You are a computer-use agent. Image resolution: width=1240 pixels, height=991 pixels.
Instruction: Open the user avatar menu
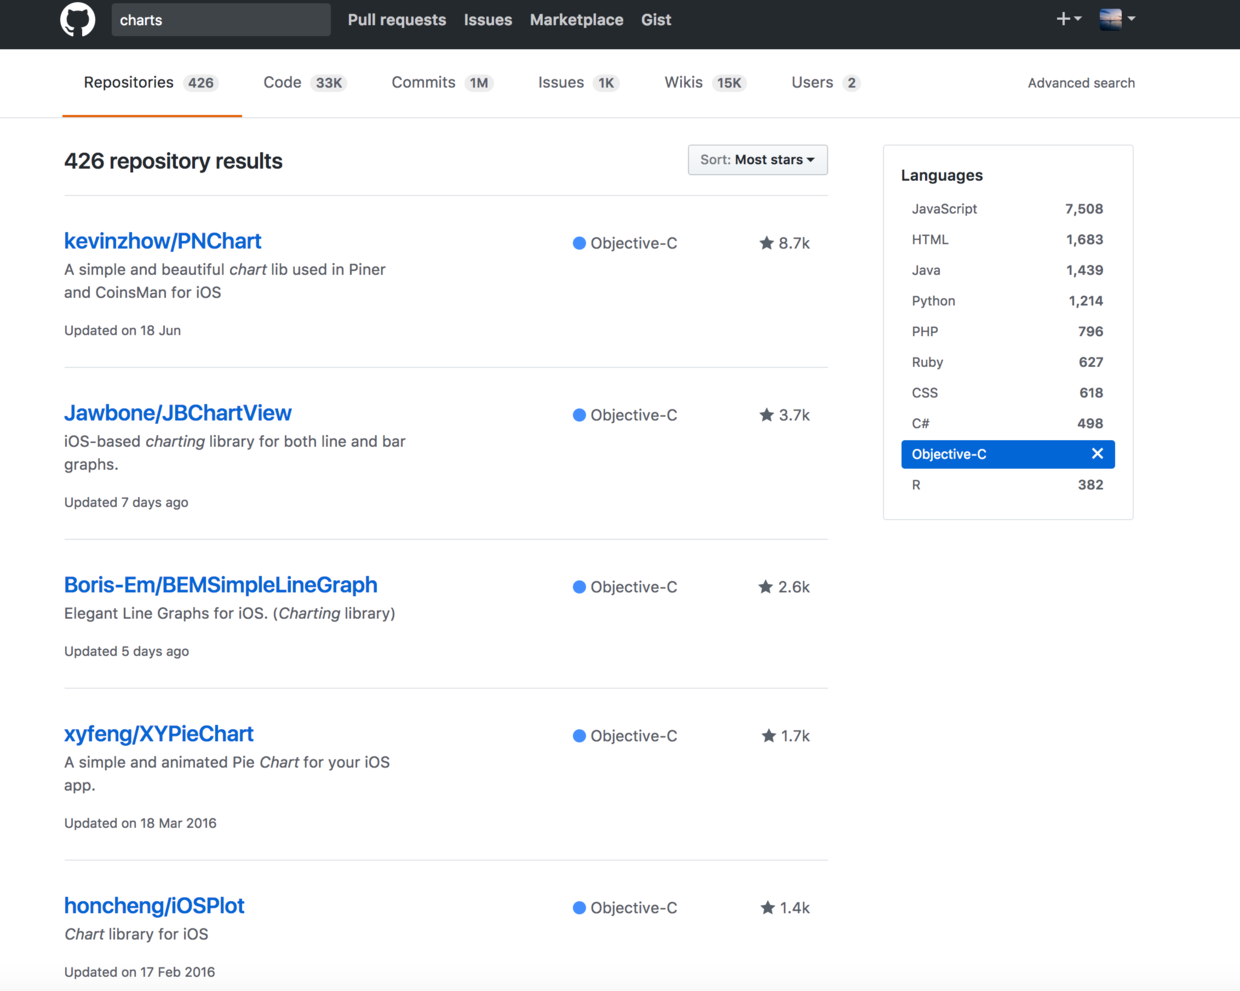pos(1117,18)
